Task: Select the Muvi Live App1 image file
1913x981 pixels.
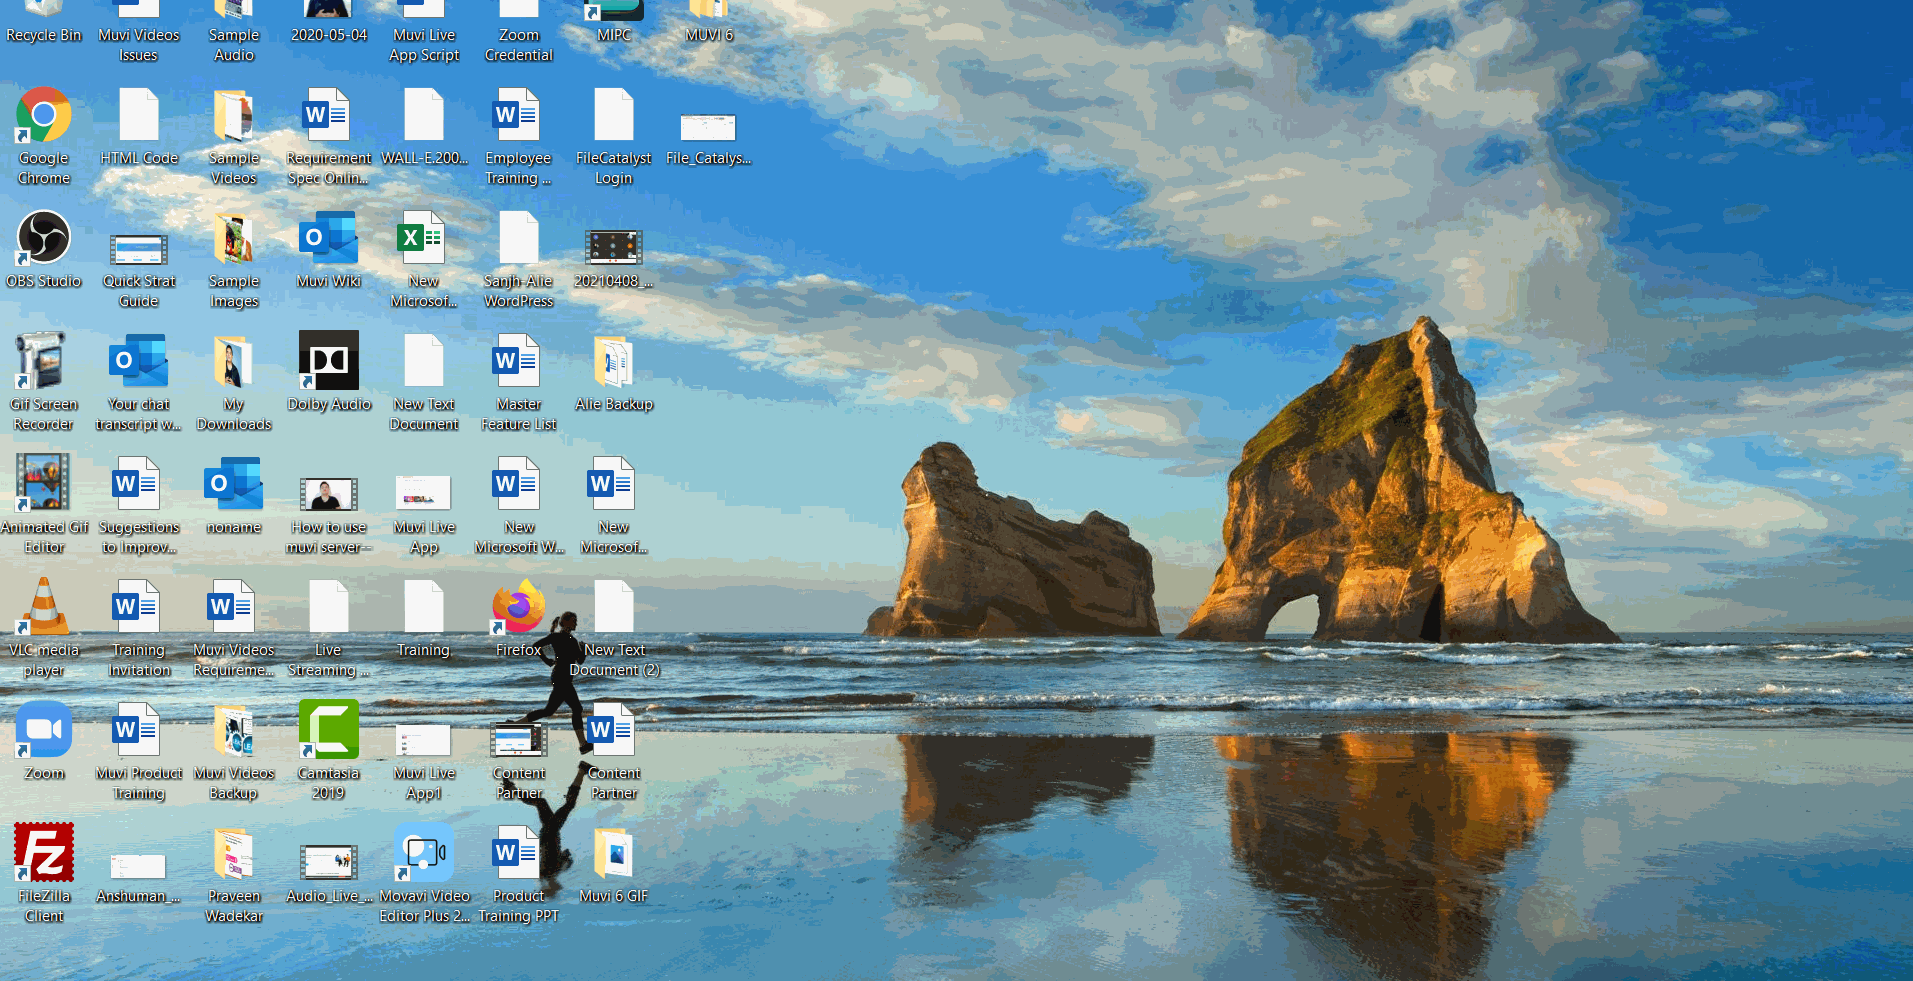Action: tap(424, 761)
